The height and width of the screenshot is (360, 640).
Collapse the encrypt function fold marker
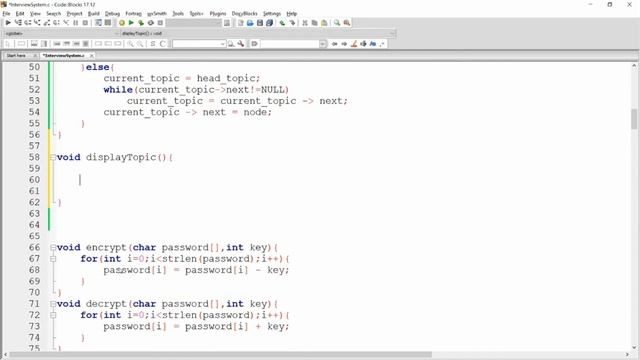click(x=53, y=247)
